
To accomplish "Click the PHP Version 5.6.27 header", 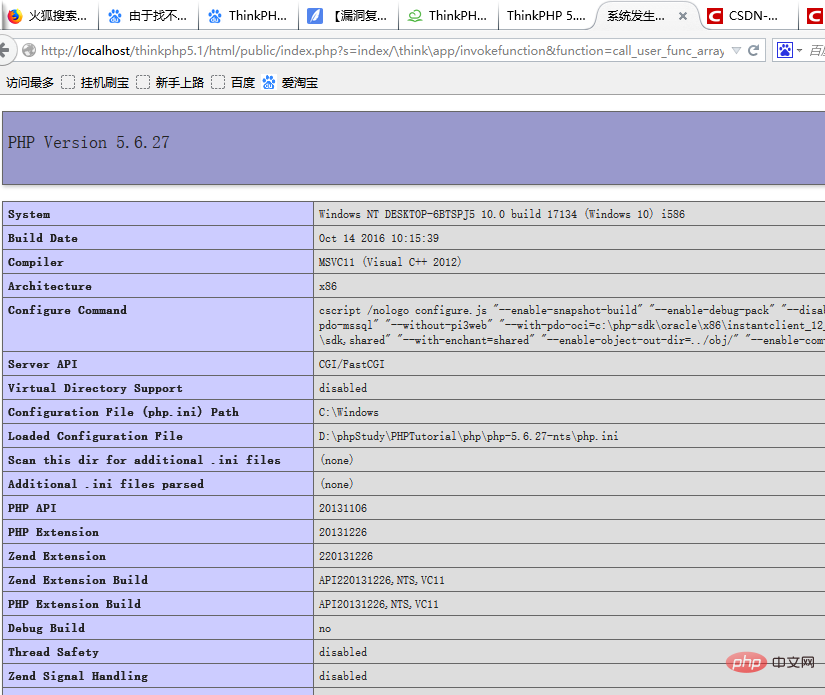I will (x=89, y=143).
